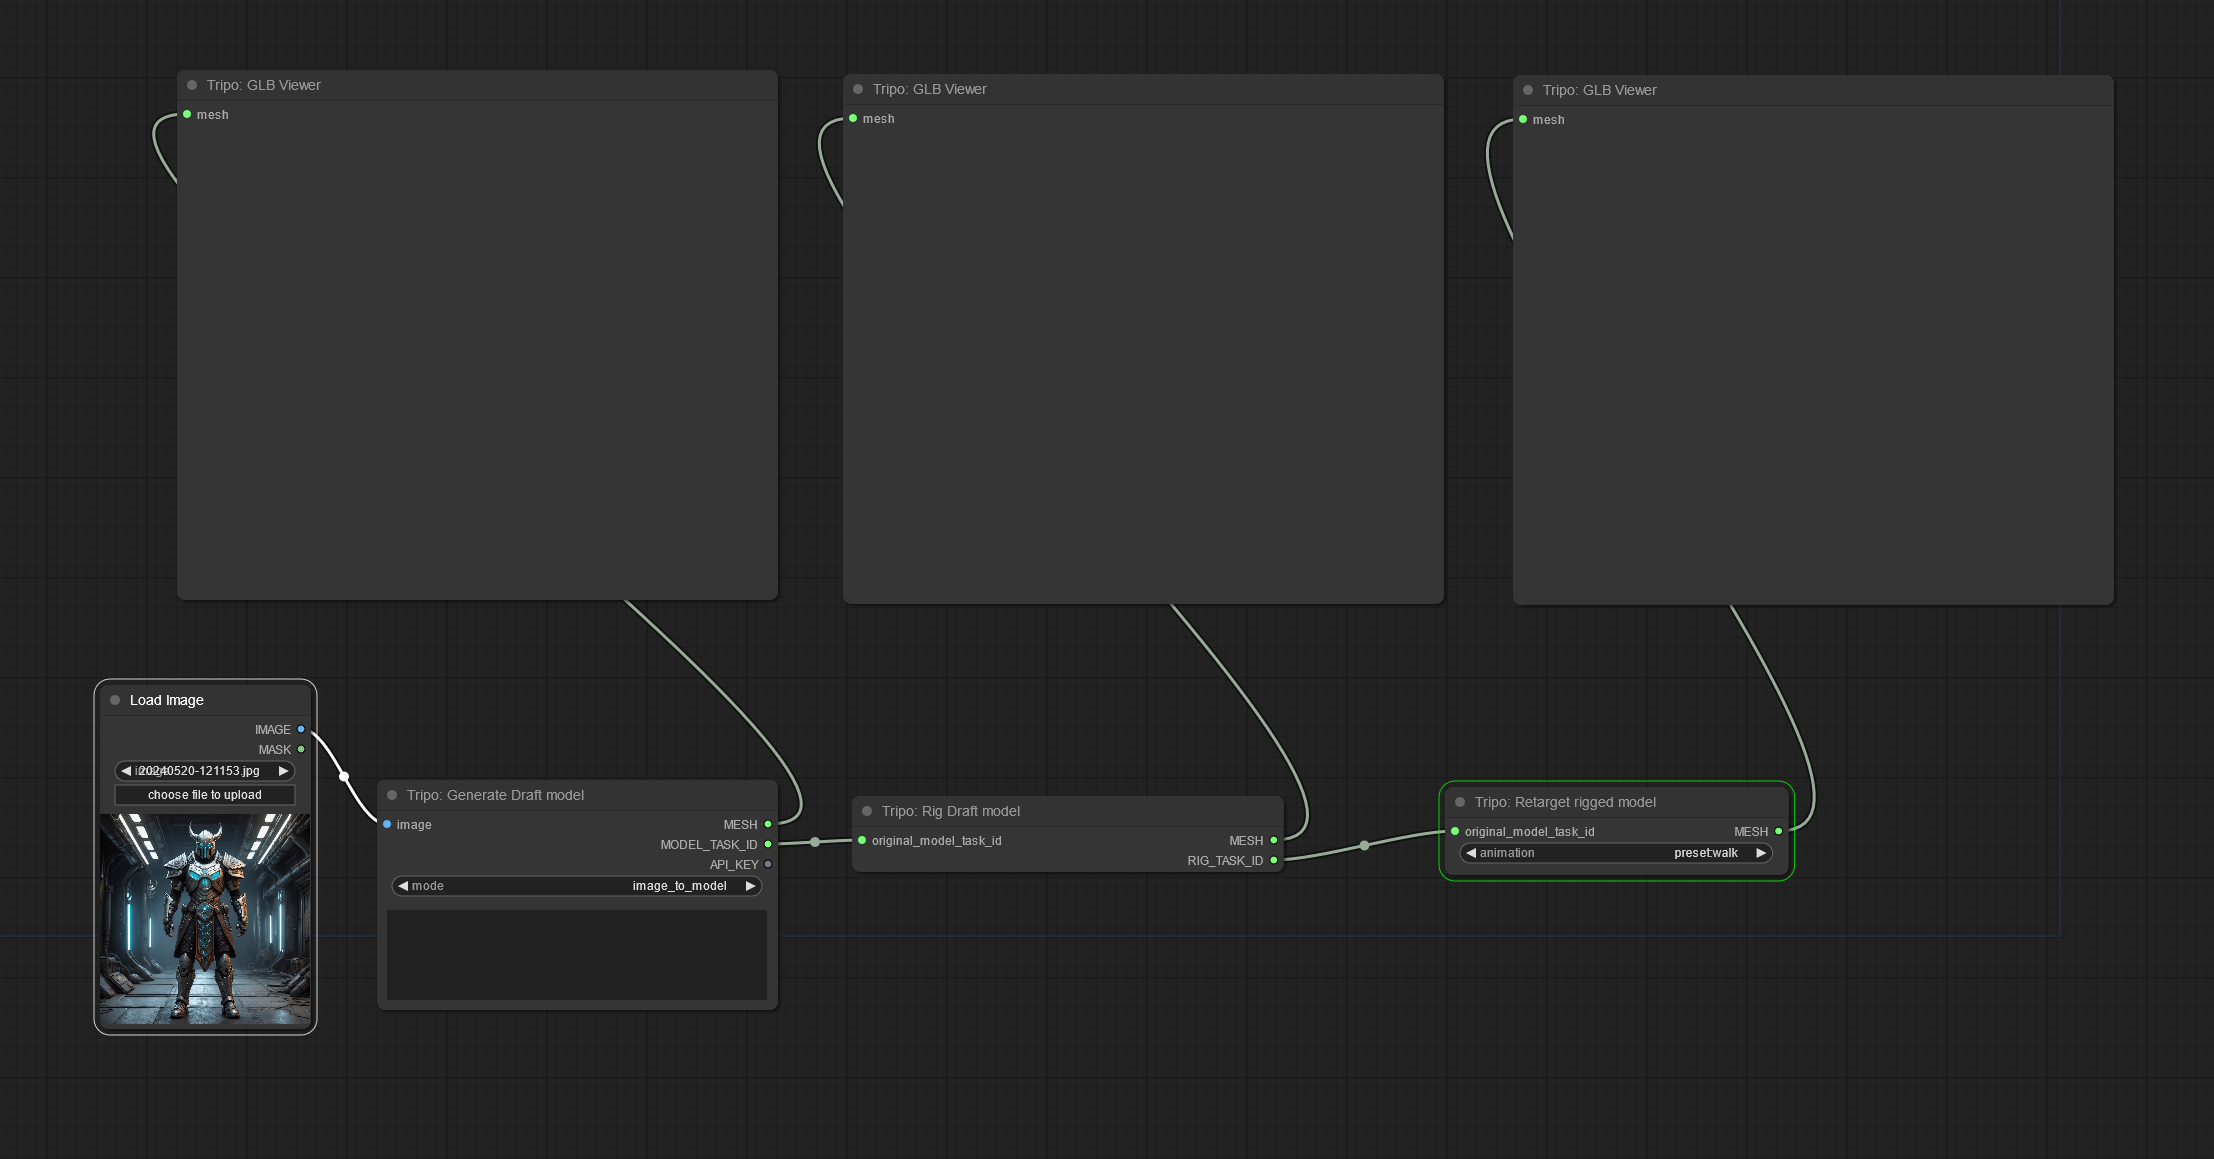The image size is (2214, 1159).
Task: Click the armored warrior image preview
Action: [205, 918]
